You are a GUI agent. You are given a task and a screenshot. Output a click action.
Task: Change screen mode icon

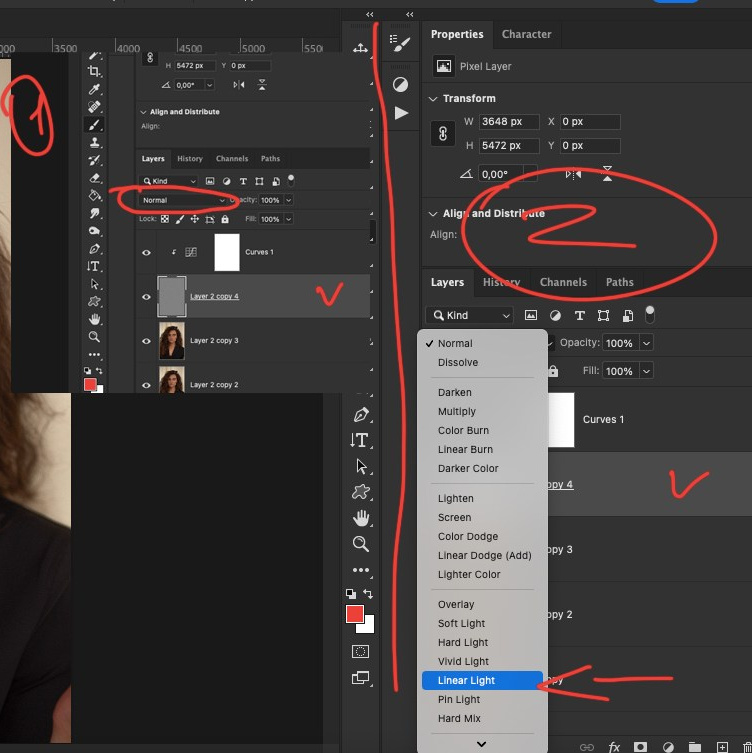360,678
